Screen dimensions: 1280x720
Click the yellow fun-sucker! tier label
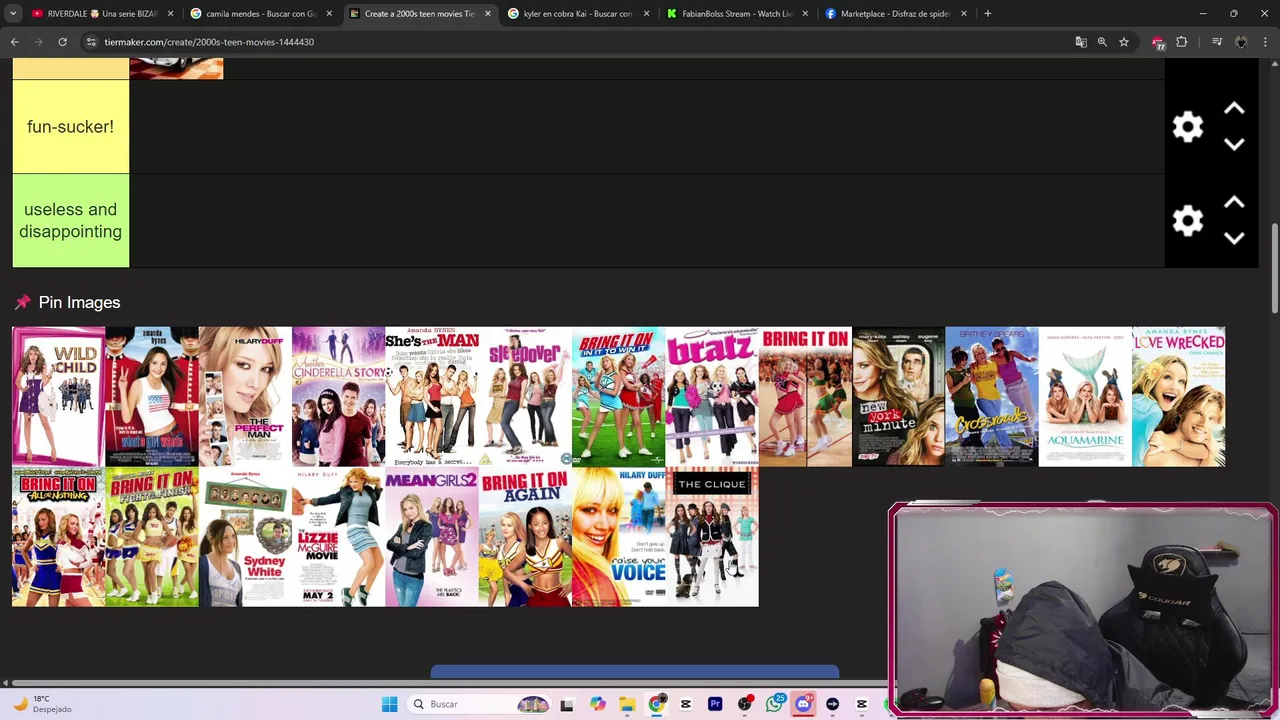70,127
